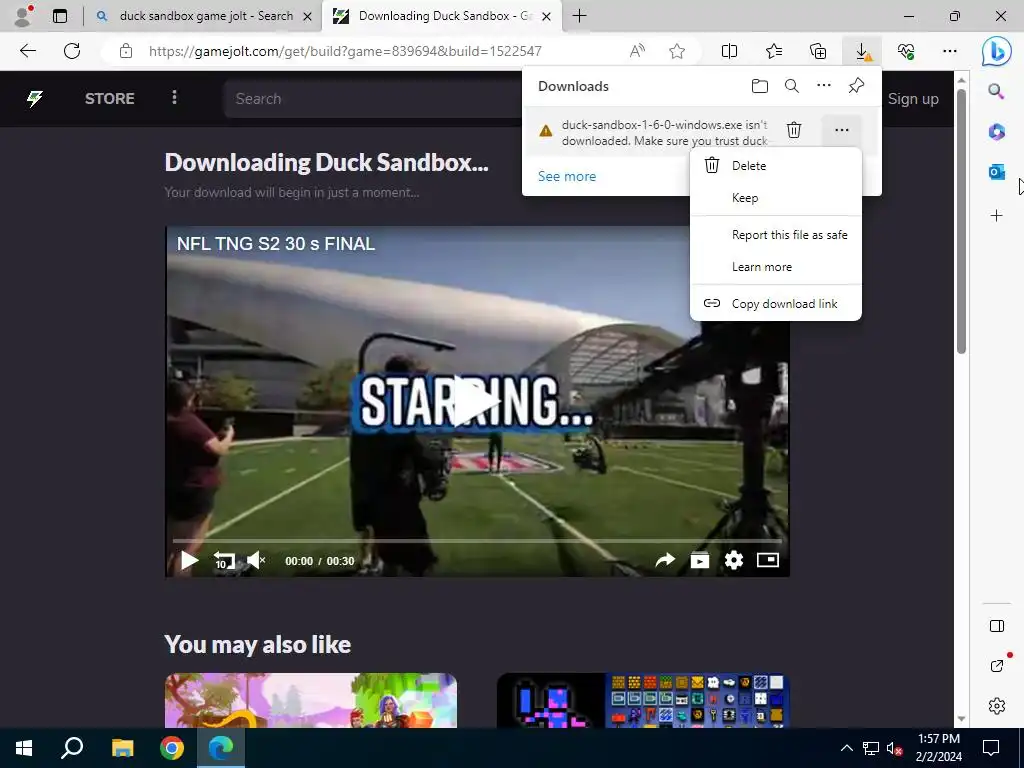Screen dimensions: 1024x768
Task: Open a new tab with plus button
Action: click(579, 16)
